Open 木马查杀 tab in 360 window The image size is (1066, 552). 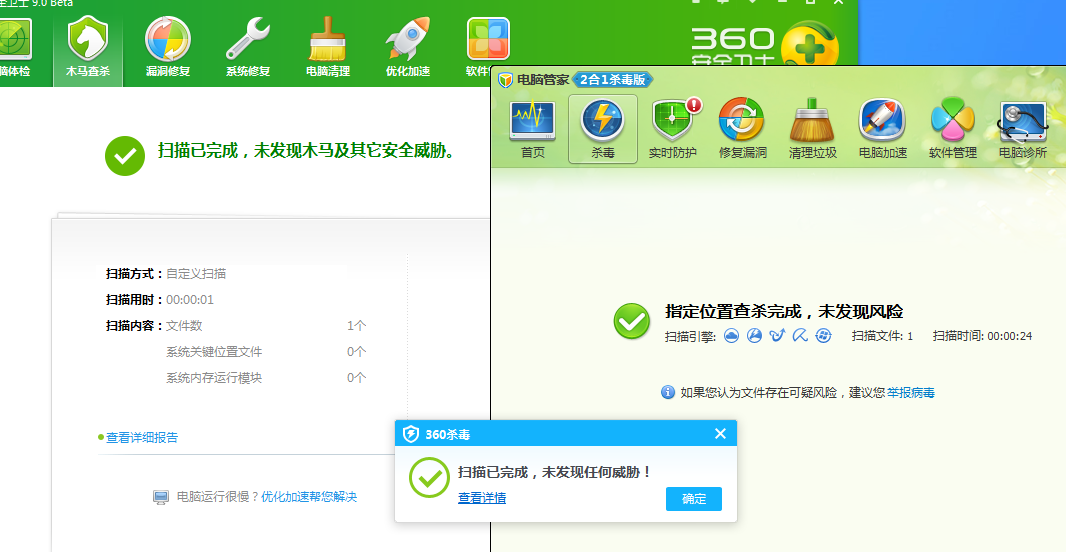pos(88,46)
